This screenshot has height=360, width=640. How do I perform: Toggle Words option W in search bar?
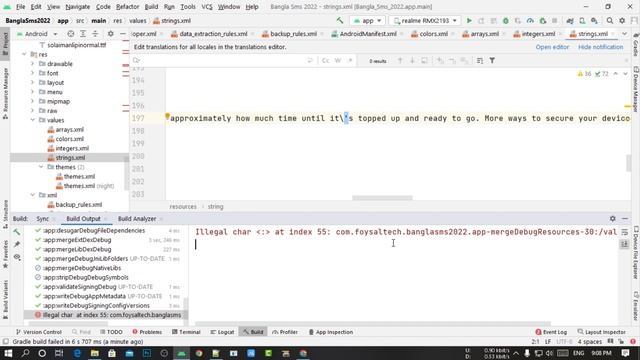coord(338,60)
